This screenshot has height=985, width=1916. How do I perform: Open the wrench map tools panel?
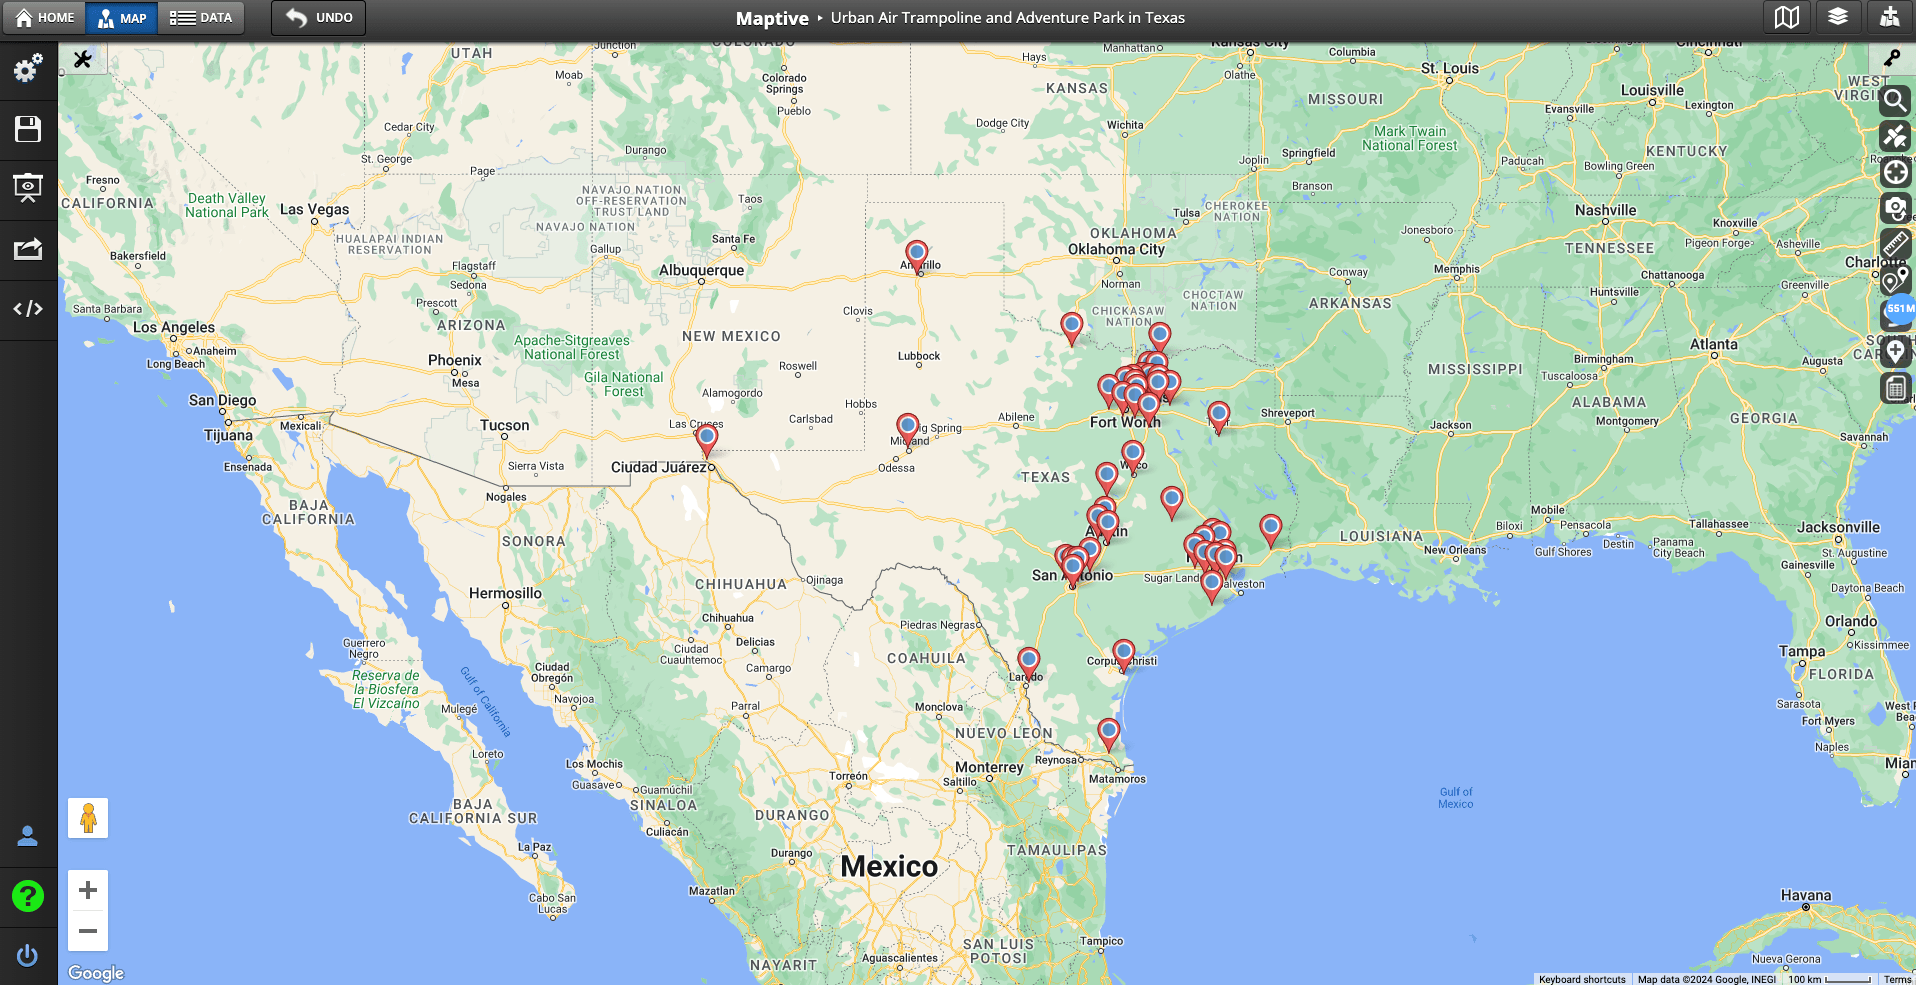tap(83, 59)
